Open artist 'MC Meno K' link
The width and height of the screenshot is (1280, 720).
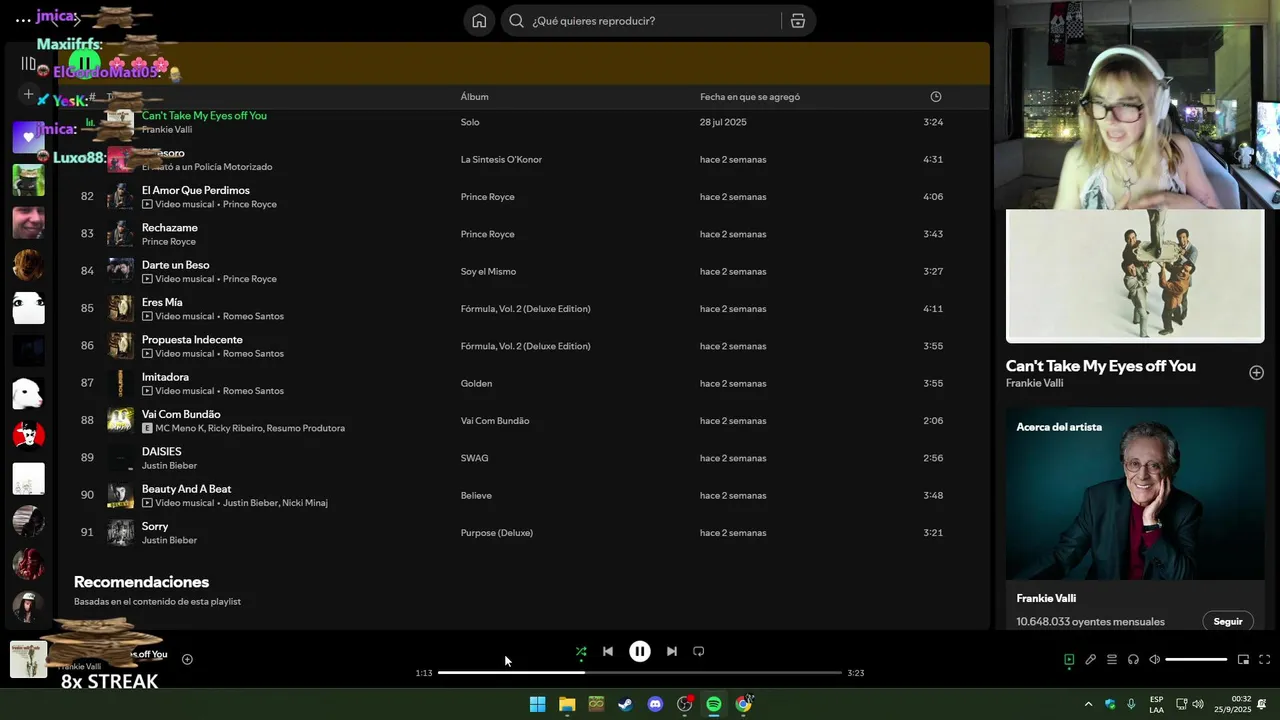pos(178,428)
